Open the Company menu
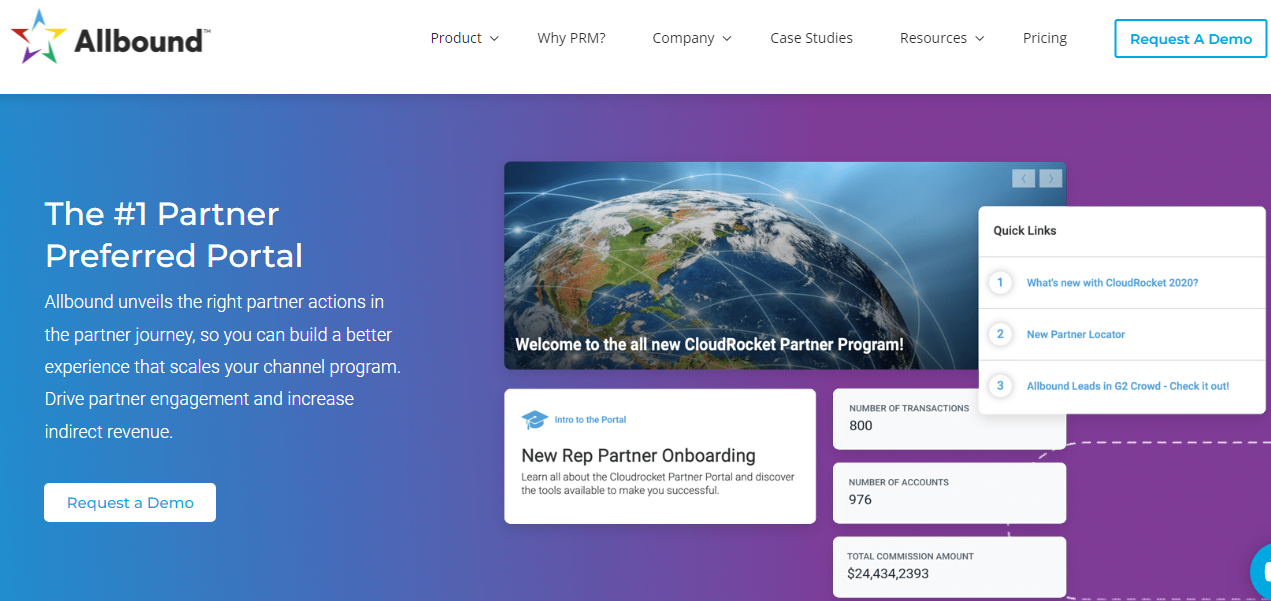The height and width of the screenshot is (601, 1271). pyautogui.click(x=683, y=38)
